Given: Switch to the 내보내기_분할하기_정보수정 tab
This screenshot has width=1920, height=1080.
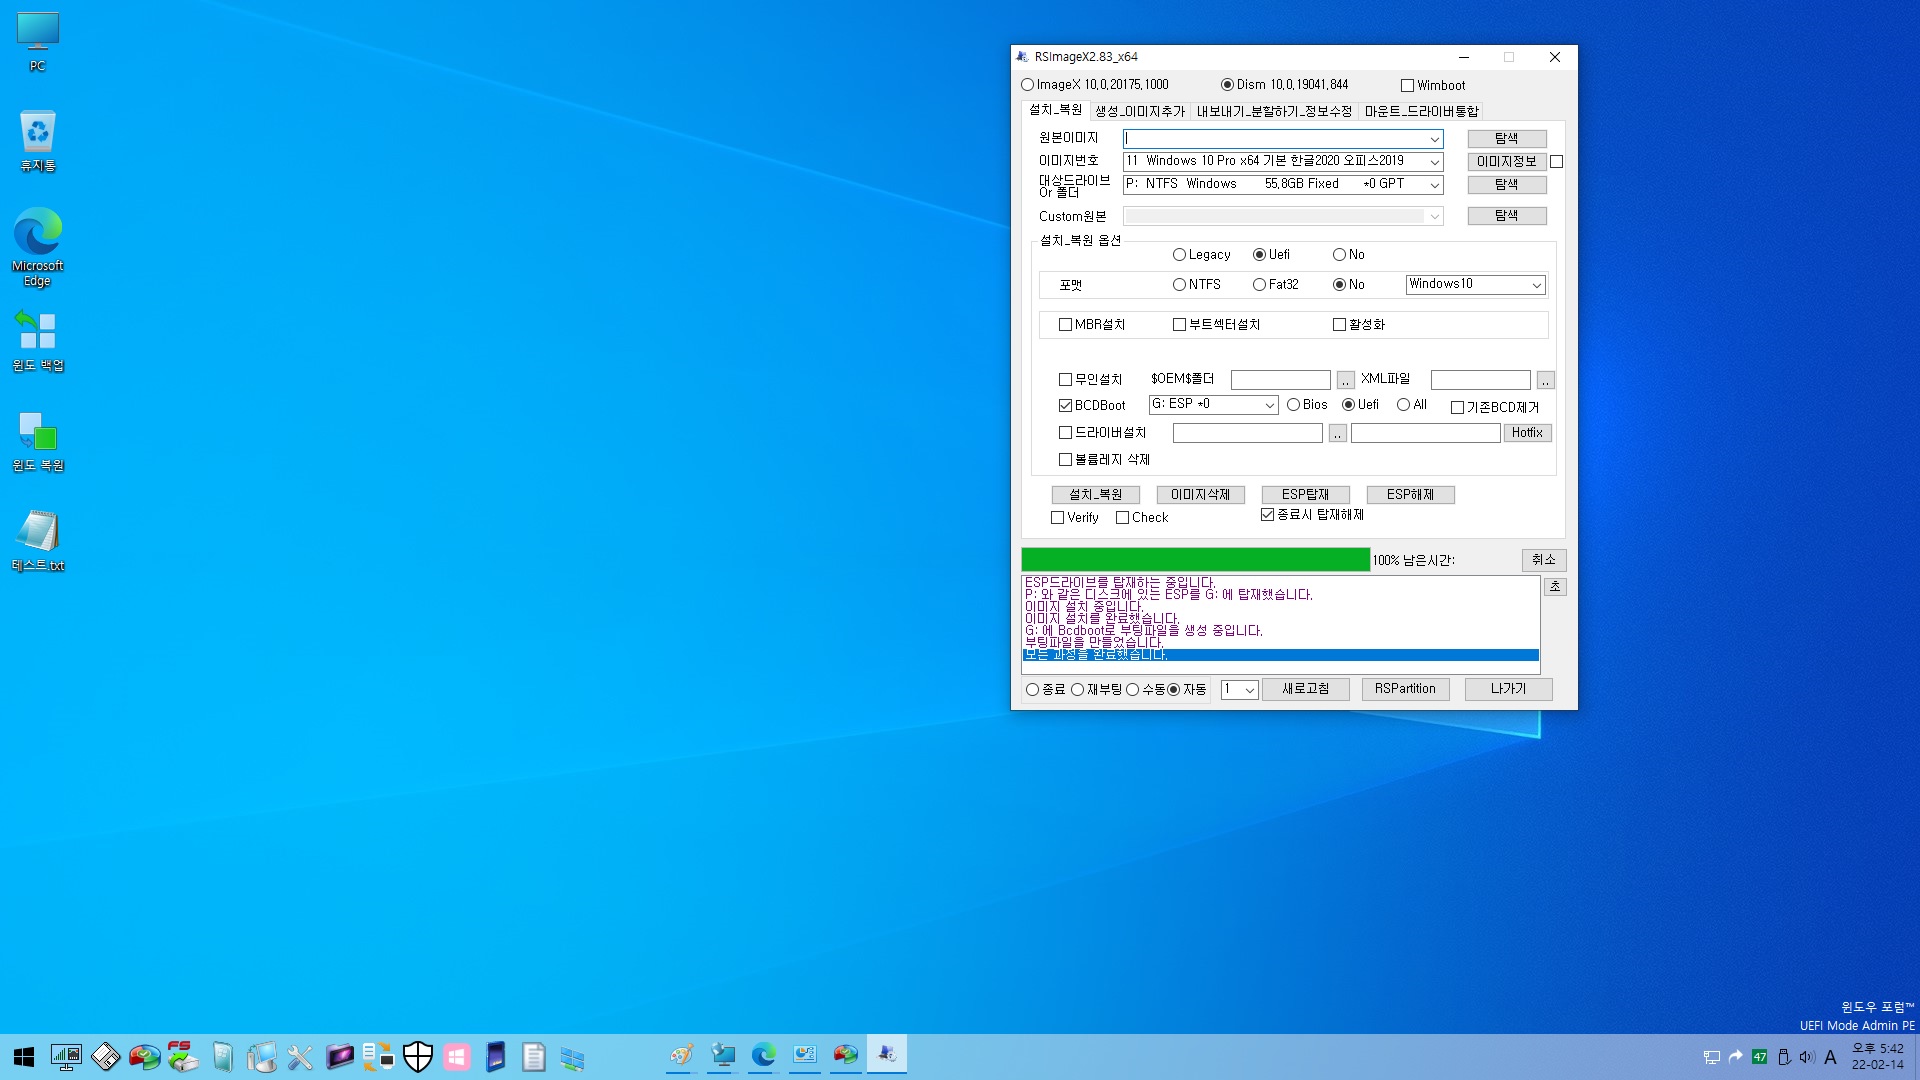Looking at the screenshot, I should (1274, 111).
